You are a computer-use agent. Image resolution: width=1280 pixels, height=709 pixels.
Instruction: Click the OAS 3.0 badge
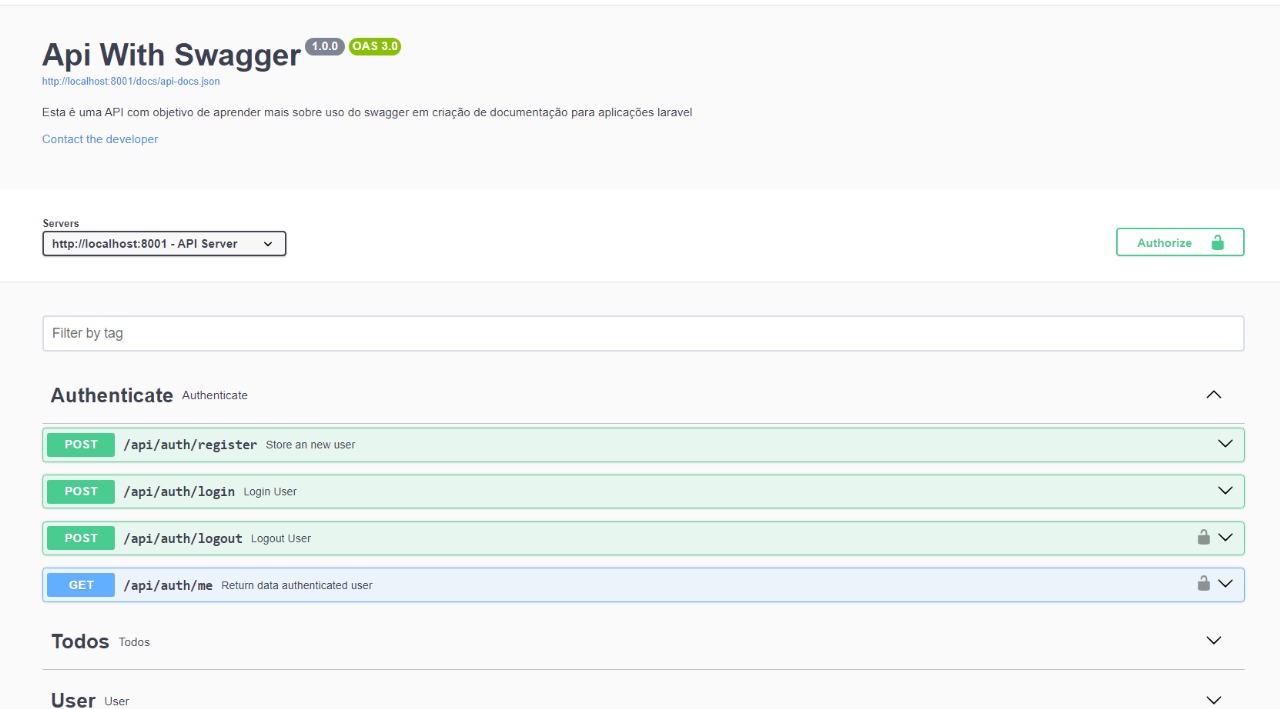(x=375, y=46)
